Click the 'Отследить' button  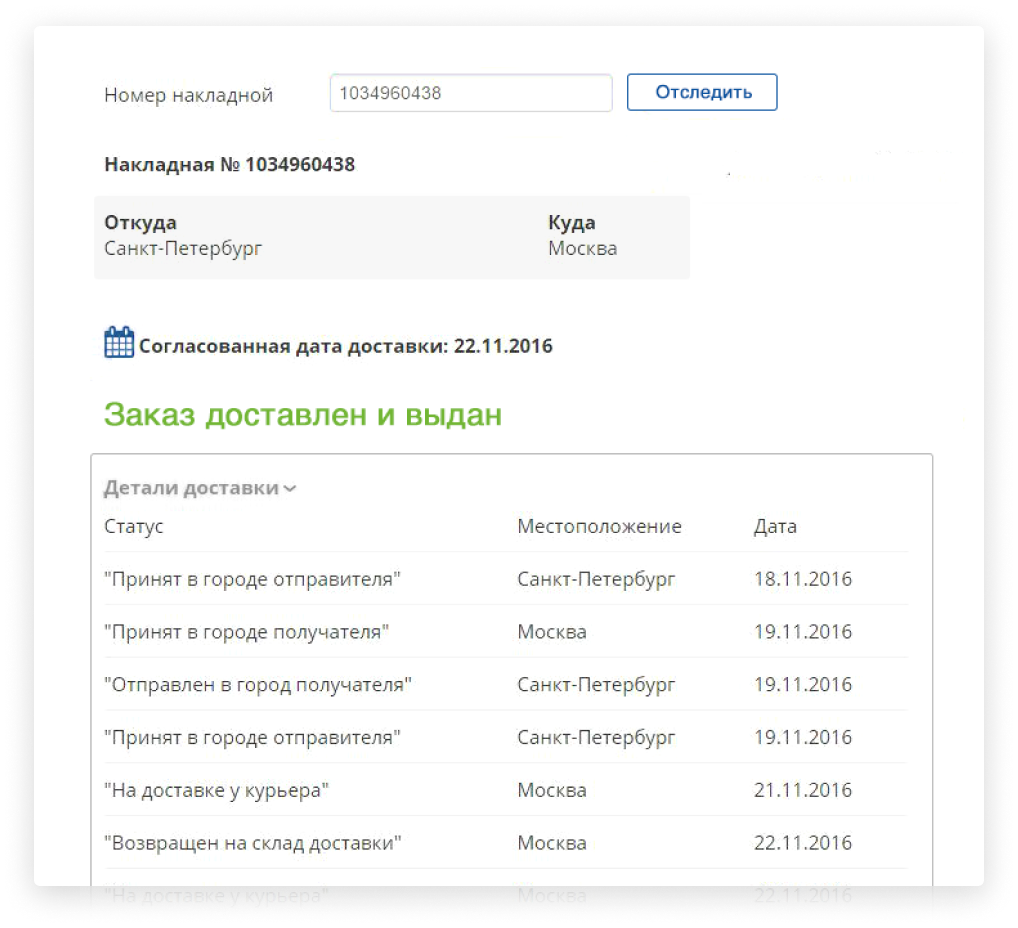click(x=702, y=92)
